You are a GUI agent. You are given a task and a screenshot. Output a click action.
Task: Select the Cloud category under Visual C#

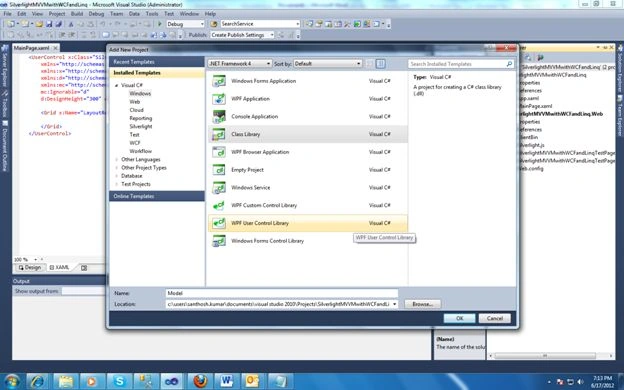tap(136, 110)
